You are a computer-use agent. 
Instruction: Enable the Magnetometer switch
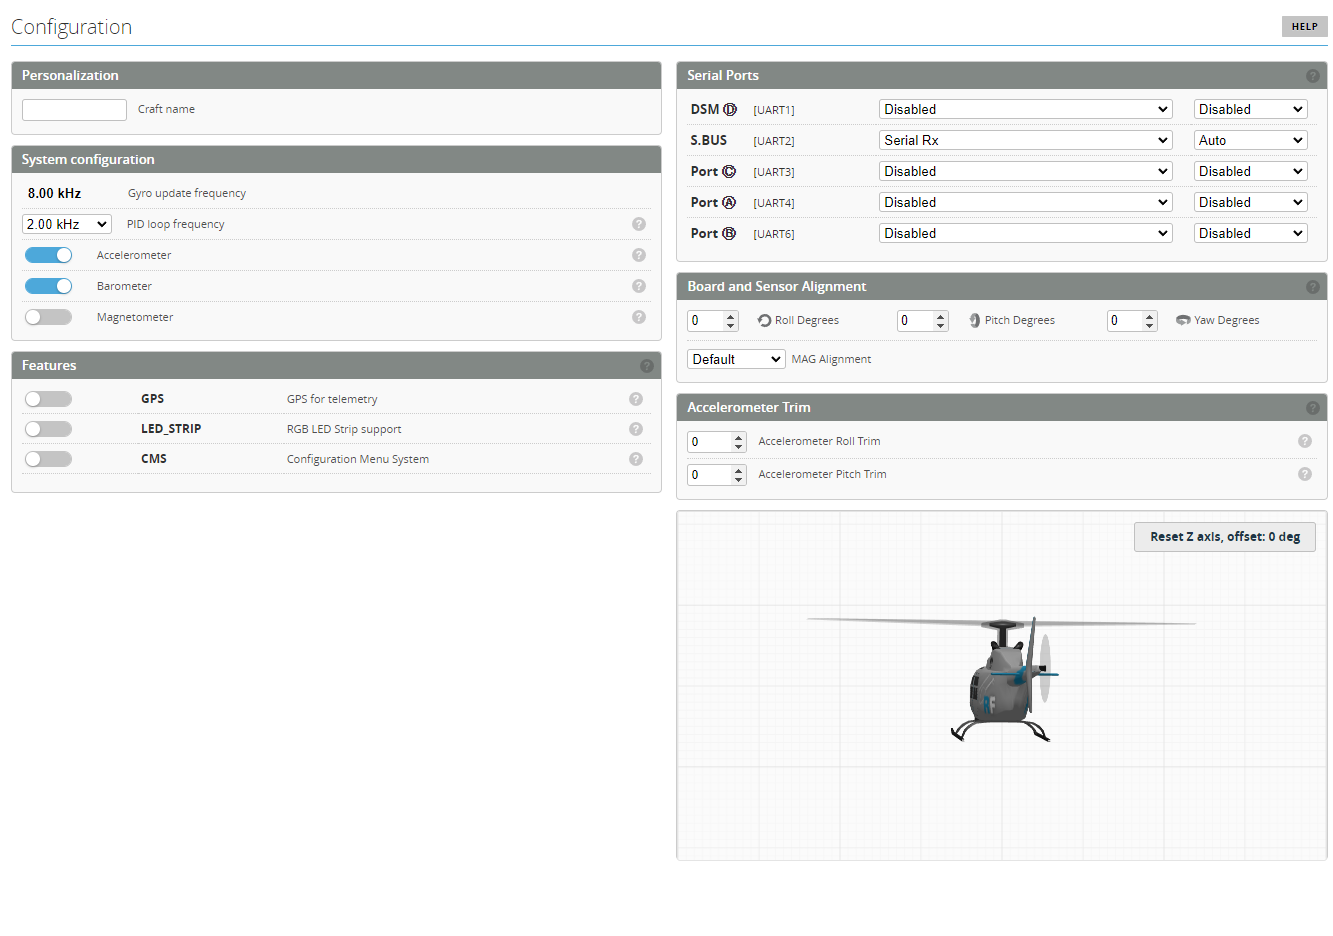[49, 317]
